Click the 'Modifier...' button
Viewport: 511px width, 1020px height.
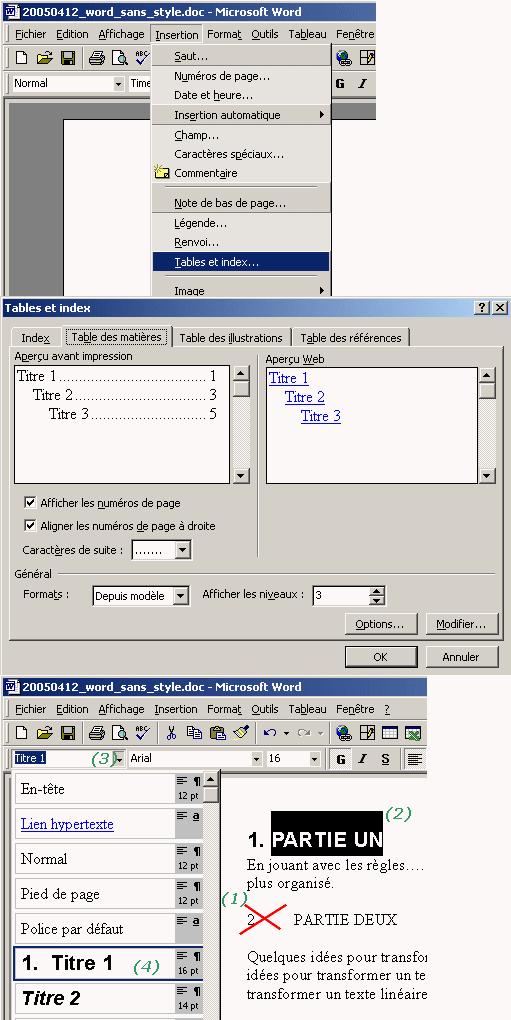462,624
